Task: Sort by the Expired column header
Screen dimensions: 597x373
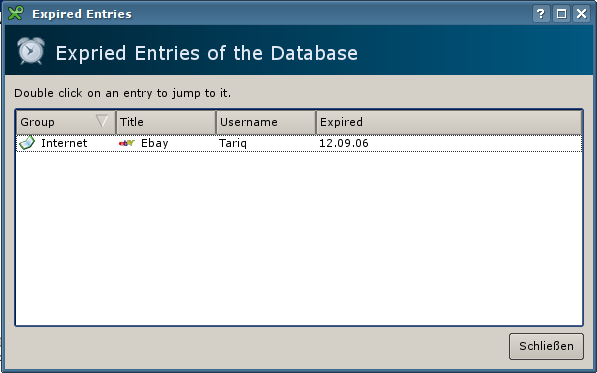Action: pos(449,122)
